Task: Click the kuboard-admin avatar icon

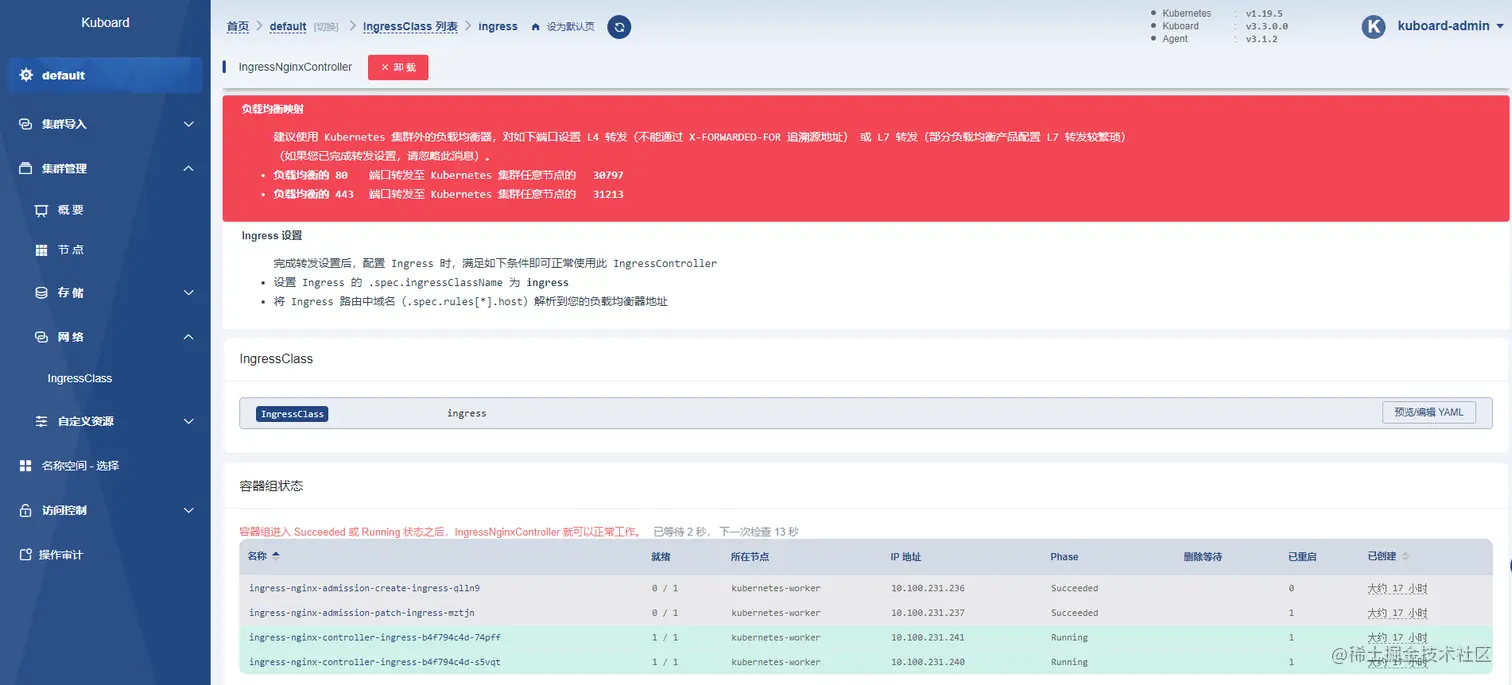Action: click(x=1373, y=26)
